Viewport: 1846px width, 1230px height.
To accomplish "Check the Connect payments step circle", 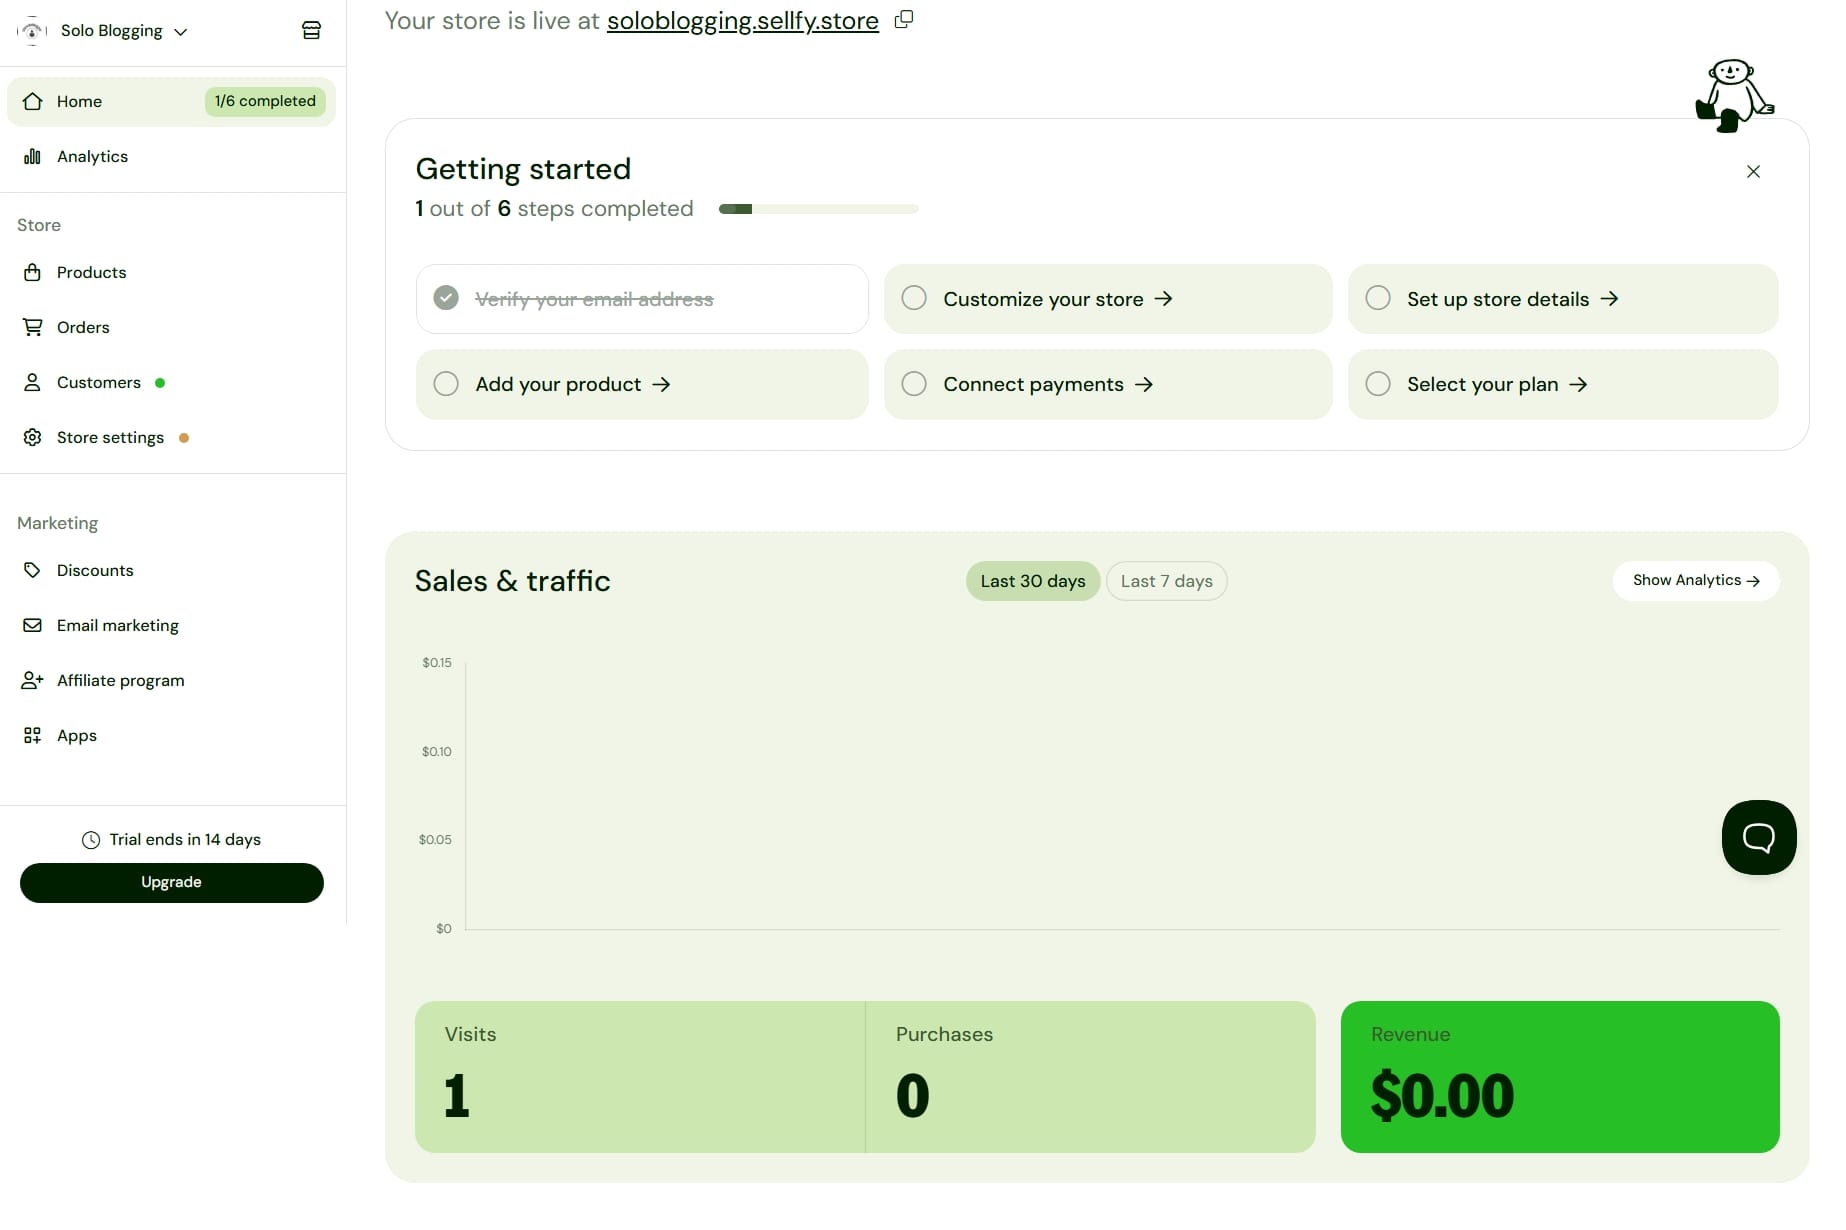I will tap(914, 384).
